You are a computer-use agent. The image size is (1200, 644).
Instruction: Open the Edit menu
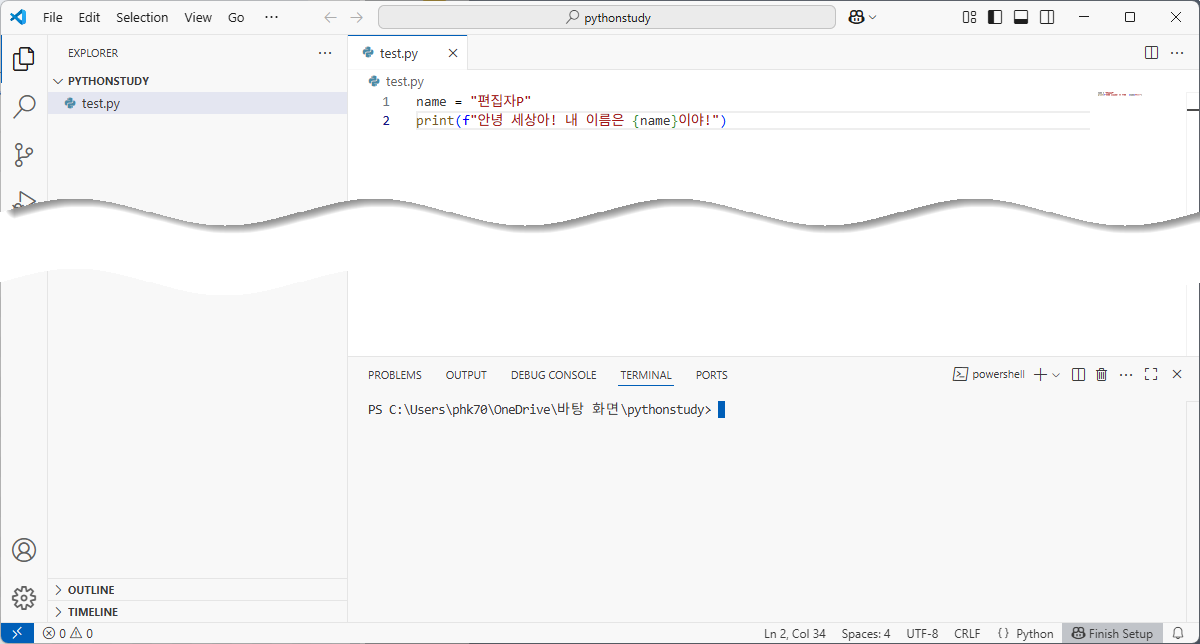[89, 17]
